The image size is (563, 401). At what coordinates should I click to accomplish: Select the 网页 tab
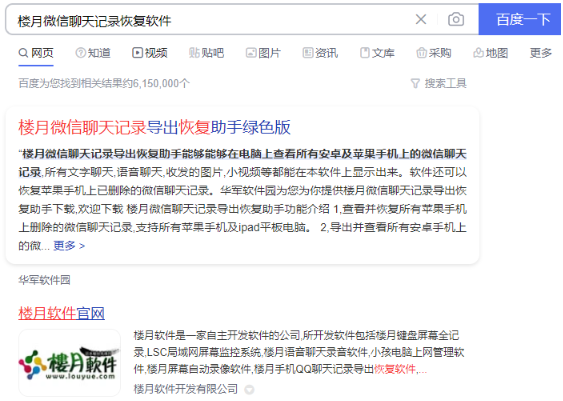coord(36,53)
